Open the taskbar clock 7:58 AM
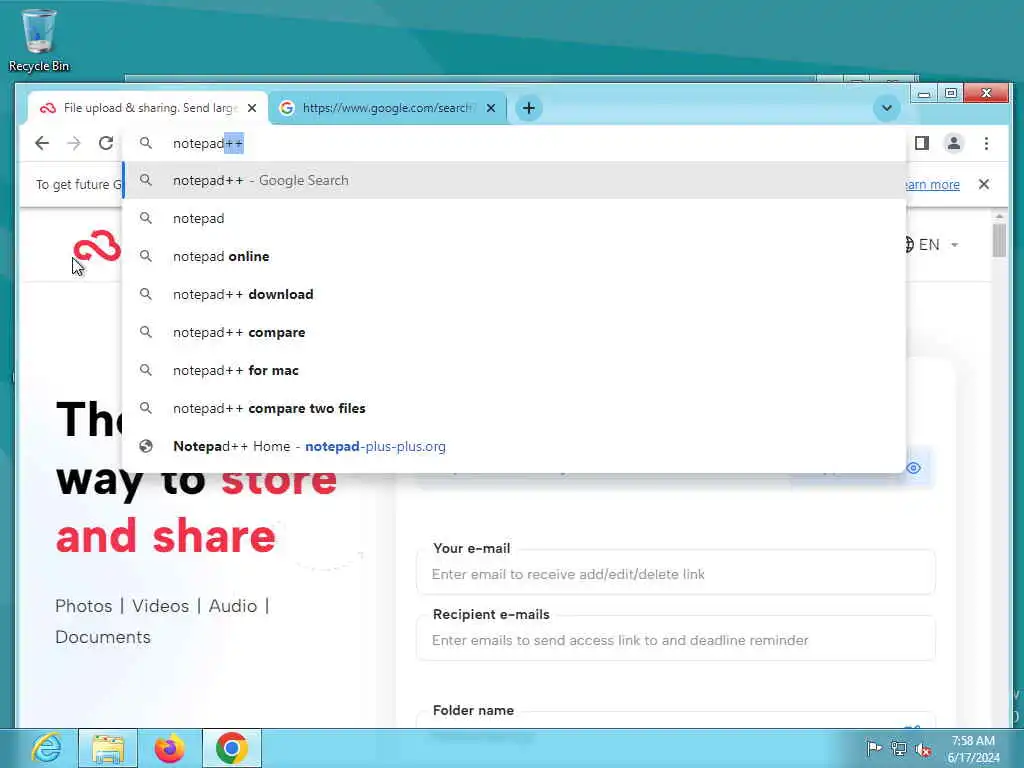 tap(973, 748)
